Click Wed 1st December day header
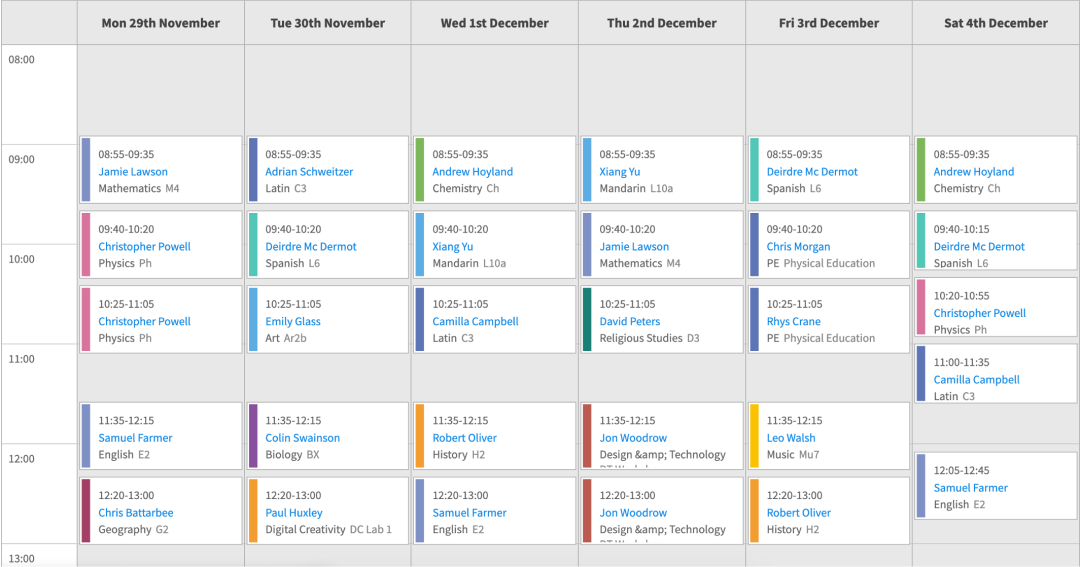1080x567 pixels. [x=494, y=23]
